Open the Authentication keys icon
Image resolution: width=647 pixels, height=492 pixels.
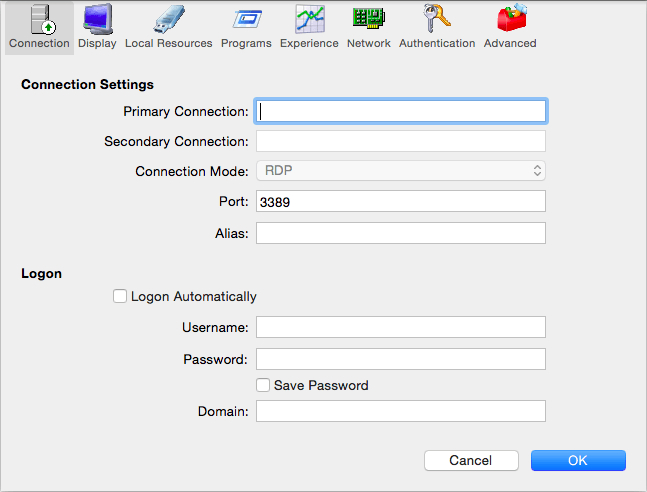pos(437,18)
